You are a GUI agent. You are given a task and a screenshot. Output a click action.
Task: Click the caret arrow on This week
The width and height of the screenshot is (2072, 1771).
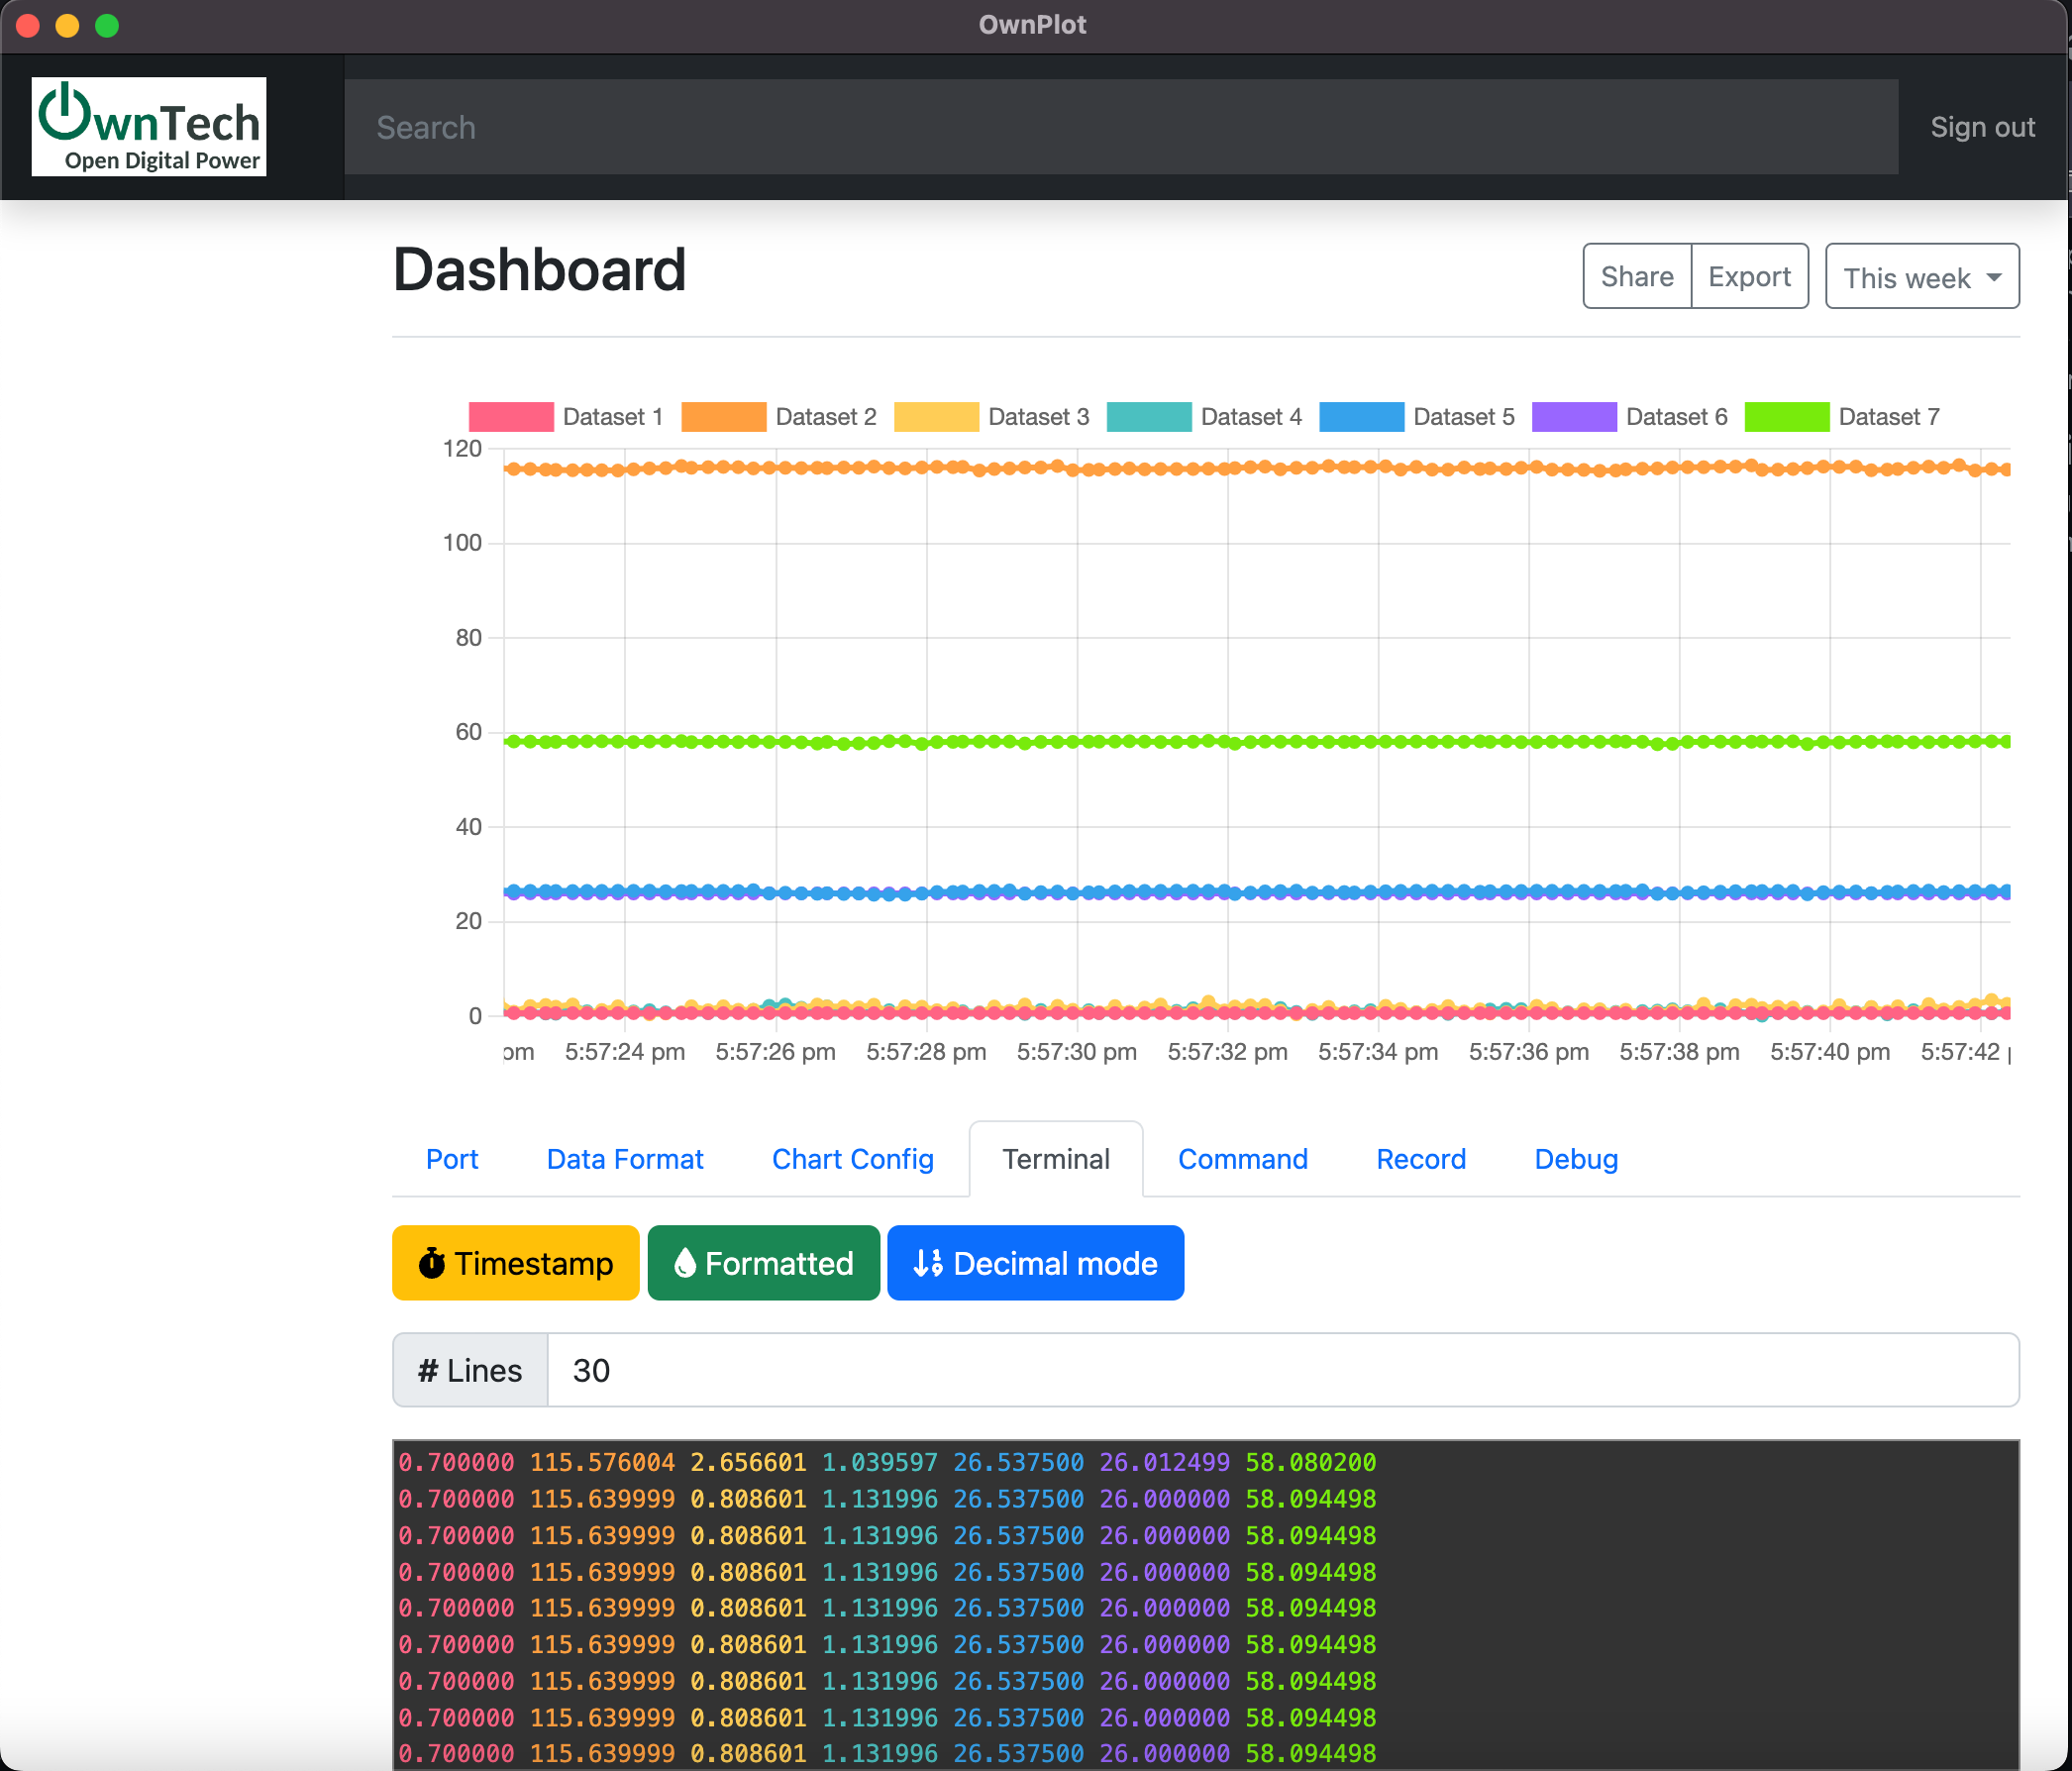pyautogui.click(x=1994, y=277)
